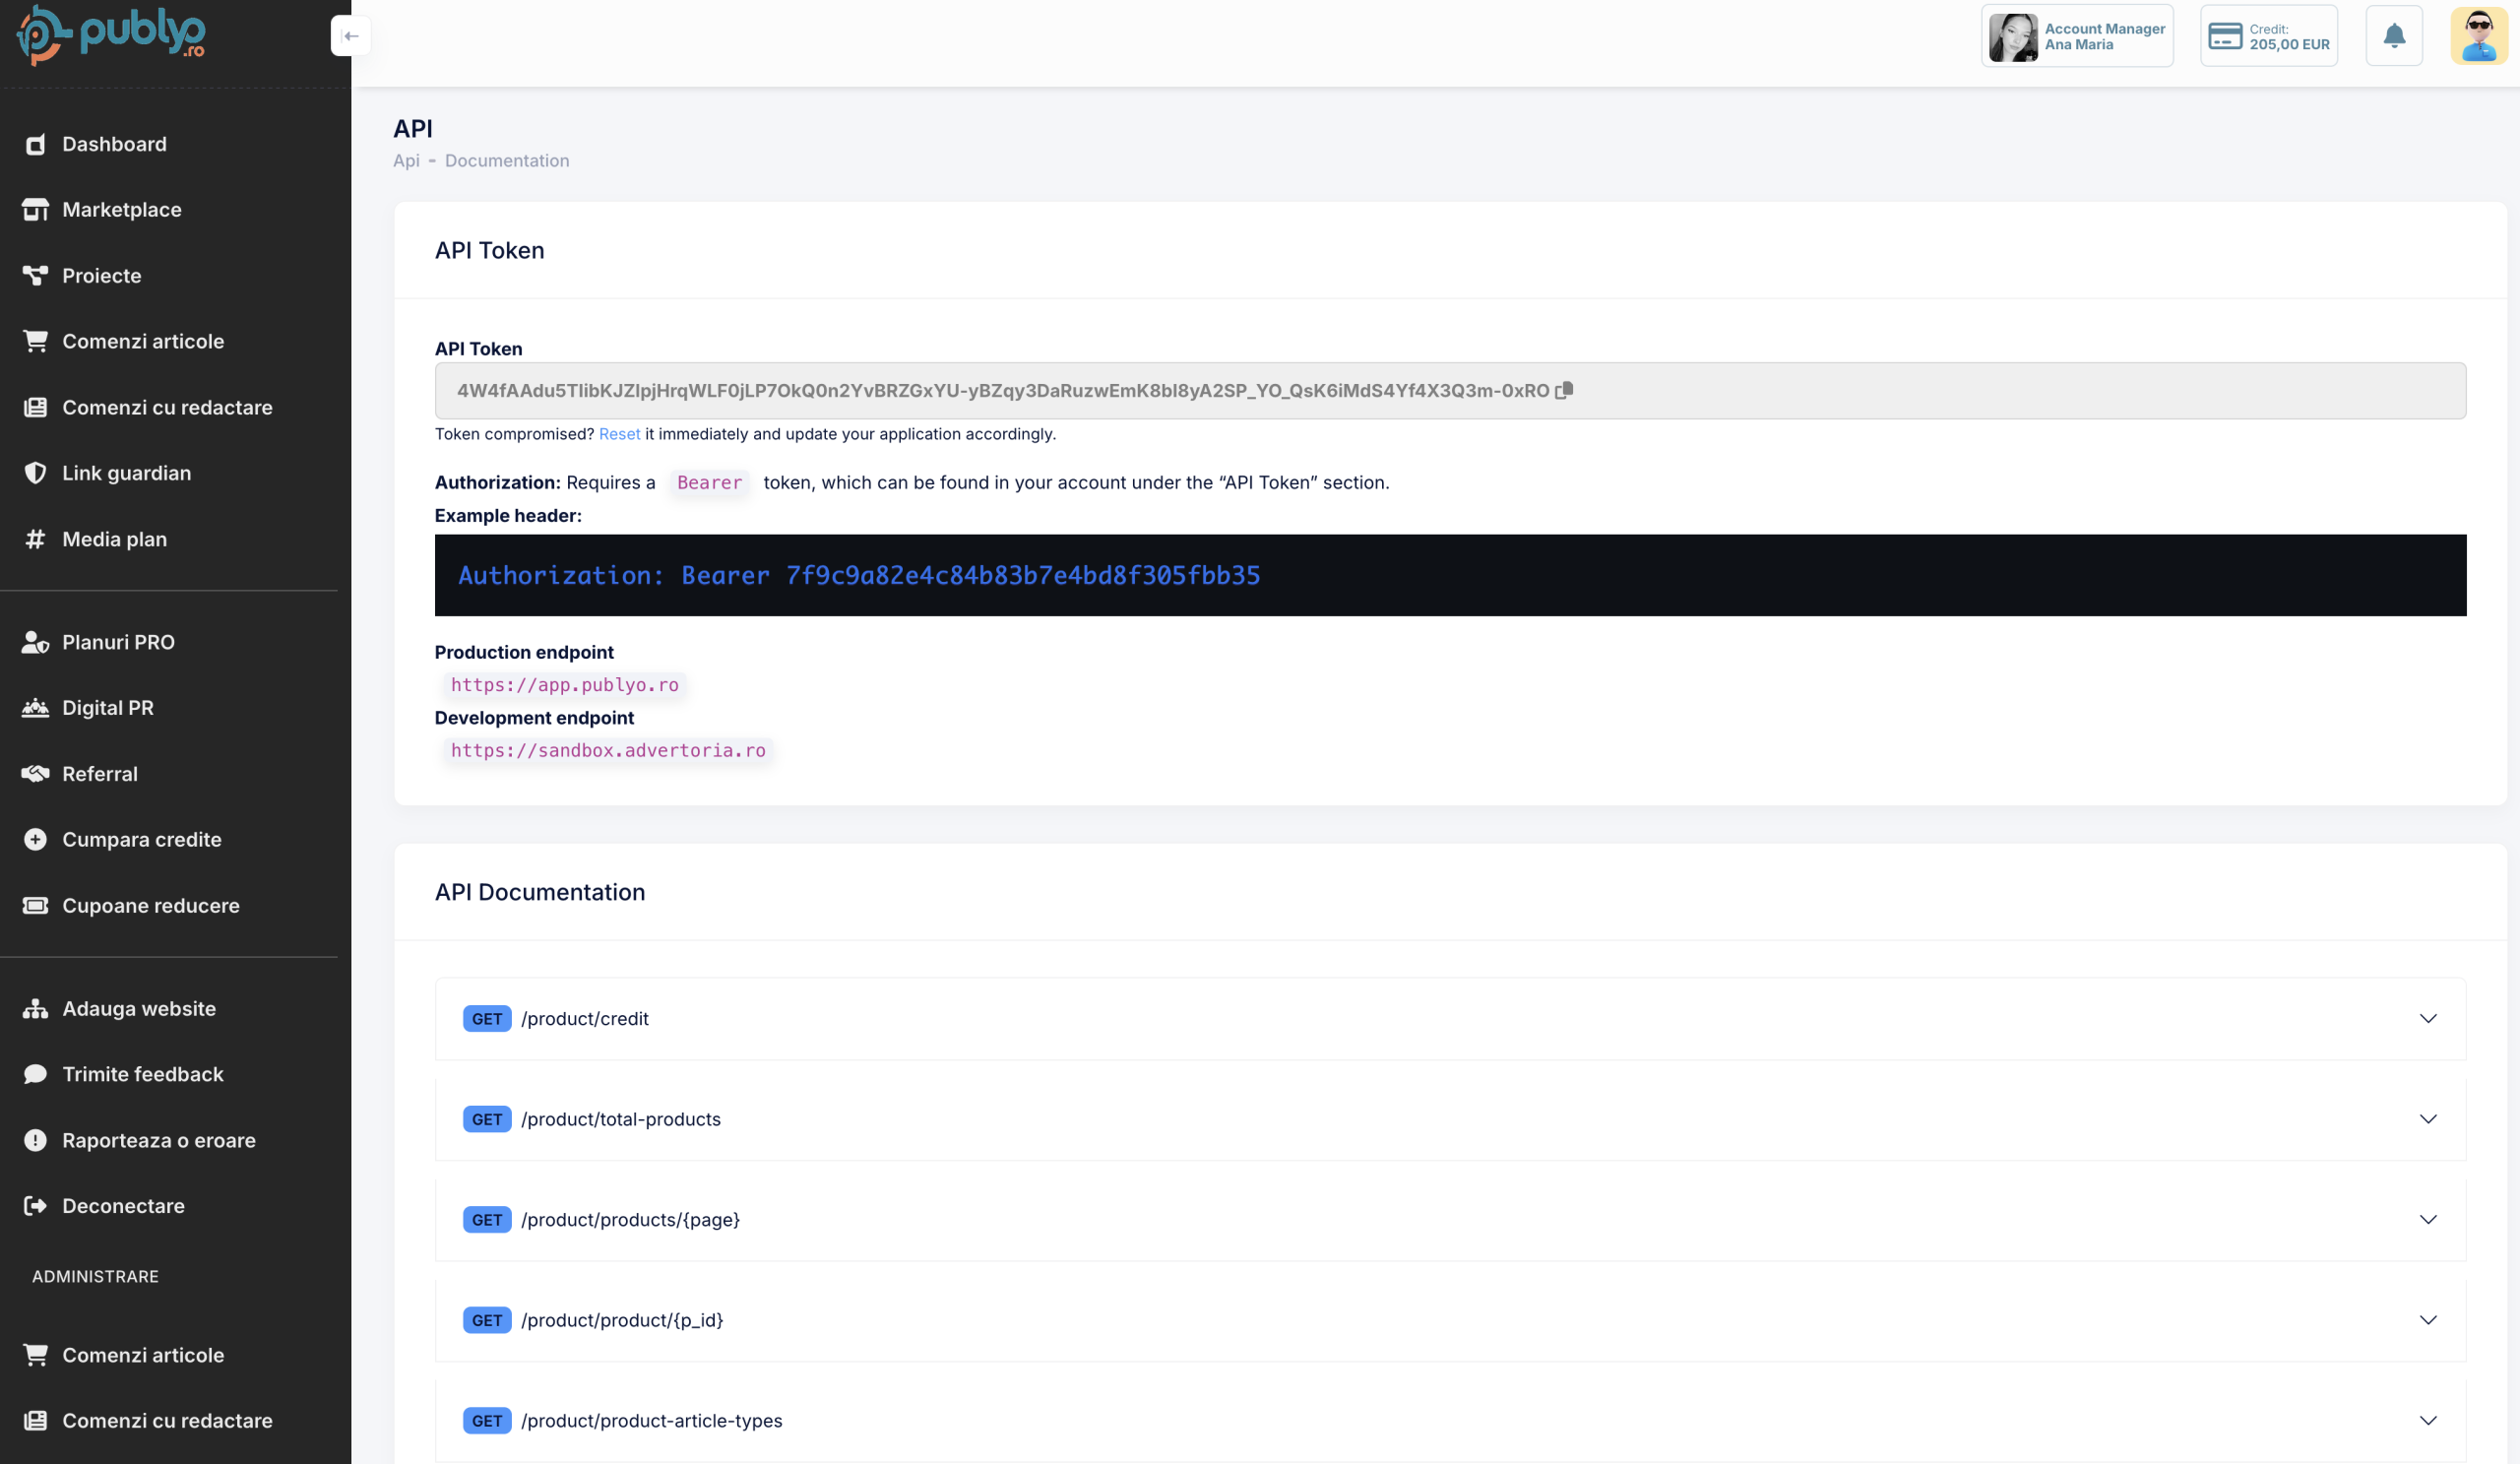Image resolution: width=2520 pixels, height=1464 pixels.
Task: Click the Reset token link
Action: tap(619, 434)
